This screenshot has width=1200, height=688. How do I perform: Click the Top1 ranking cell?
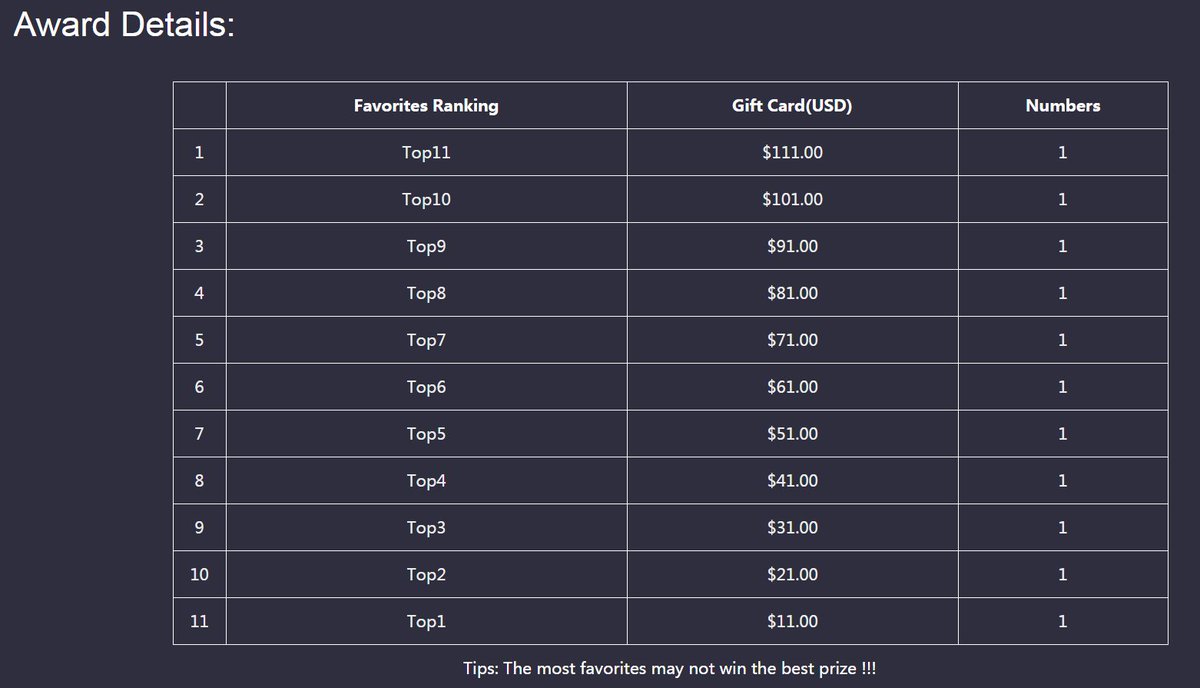[x=426, y=622]
